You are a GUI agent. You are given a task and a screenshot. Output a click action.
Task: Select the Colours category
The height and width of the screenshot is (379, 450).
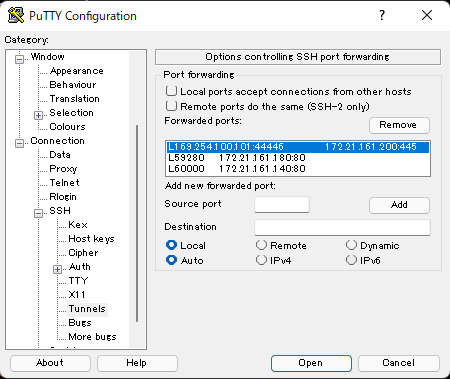pyautogui.click(x=67, y=127)
